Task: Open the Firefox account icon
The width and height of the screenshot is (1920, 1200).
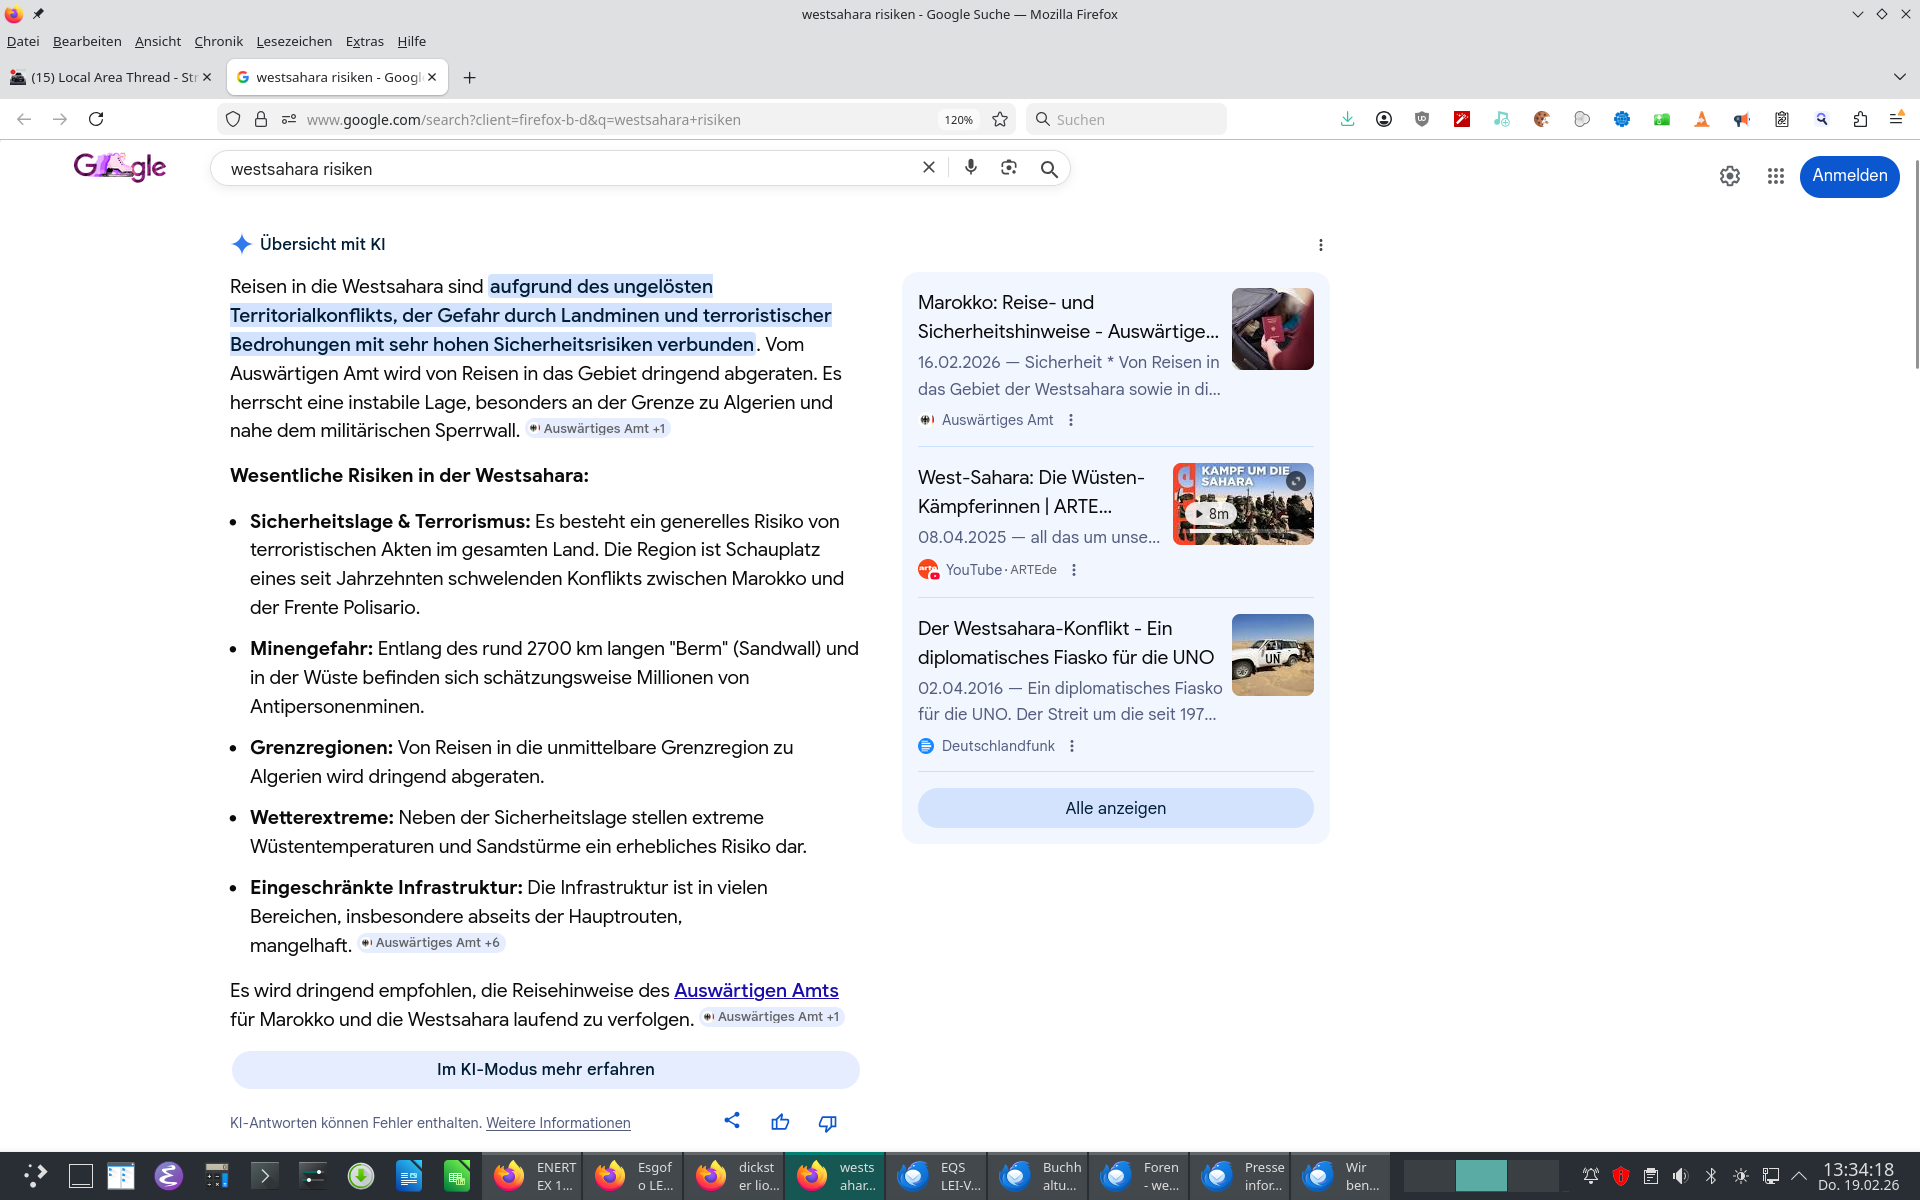Action: [x=1384, y=119]
